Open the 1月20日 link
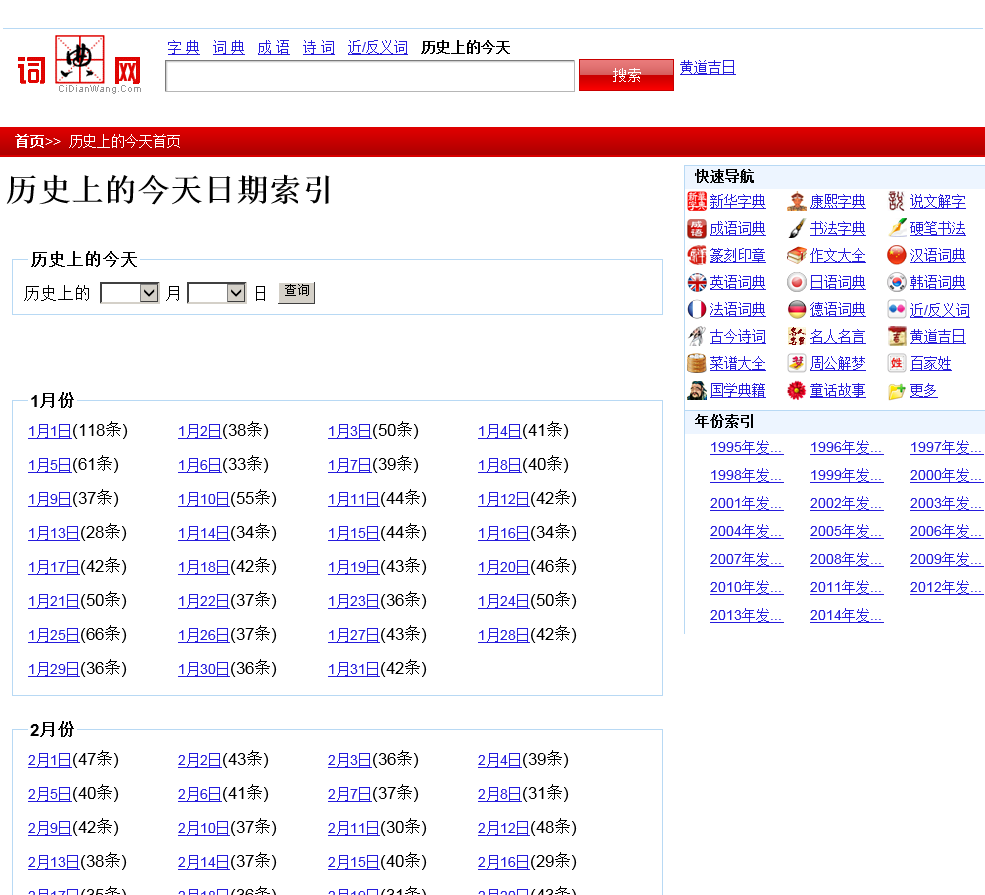The height and width of the screenshot is (895, 985). tap(504, 567)
